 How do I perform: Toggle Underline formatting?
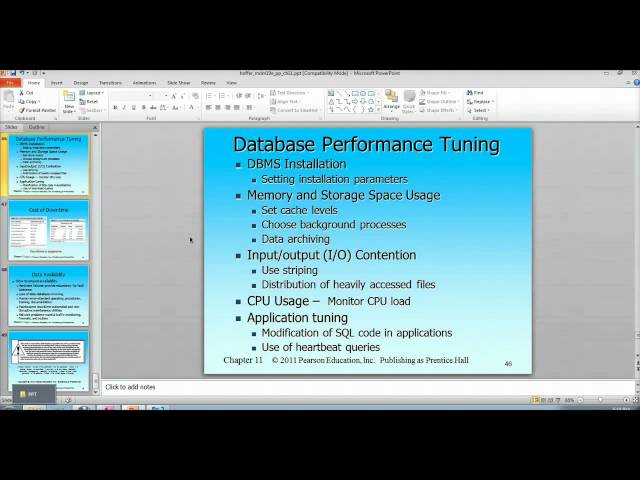tap(134, 108)
